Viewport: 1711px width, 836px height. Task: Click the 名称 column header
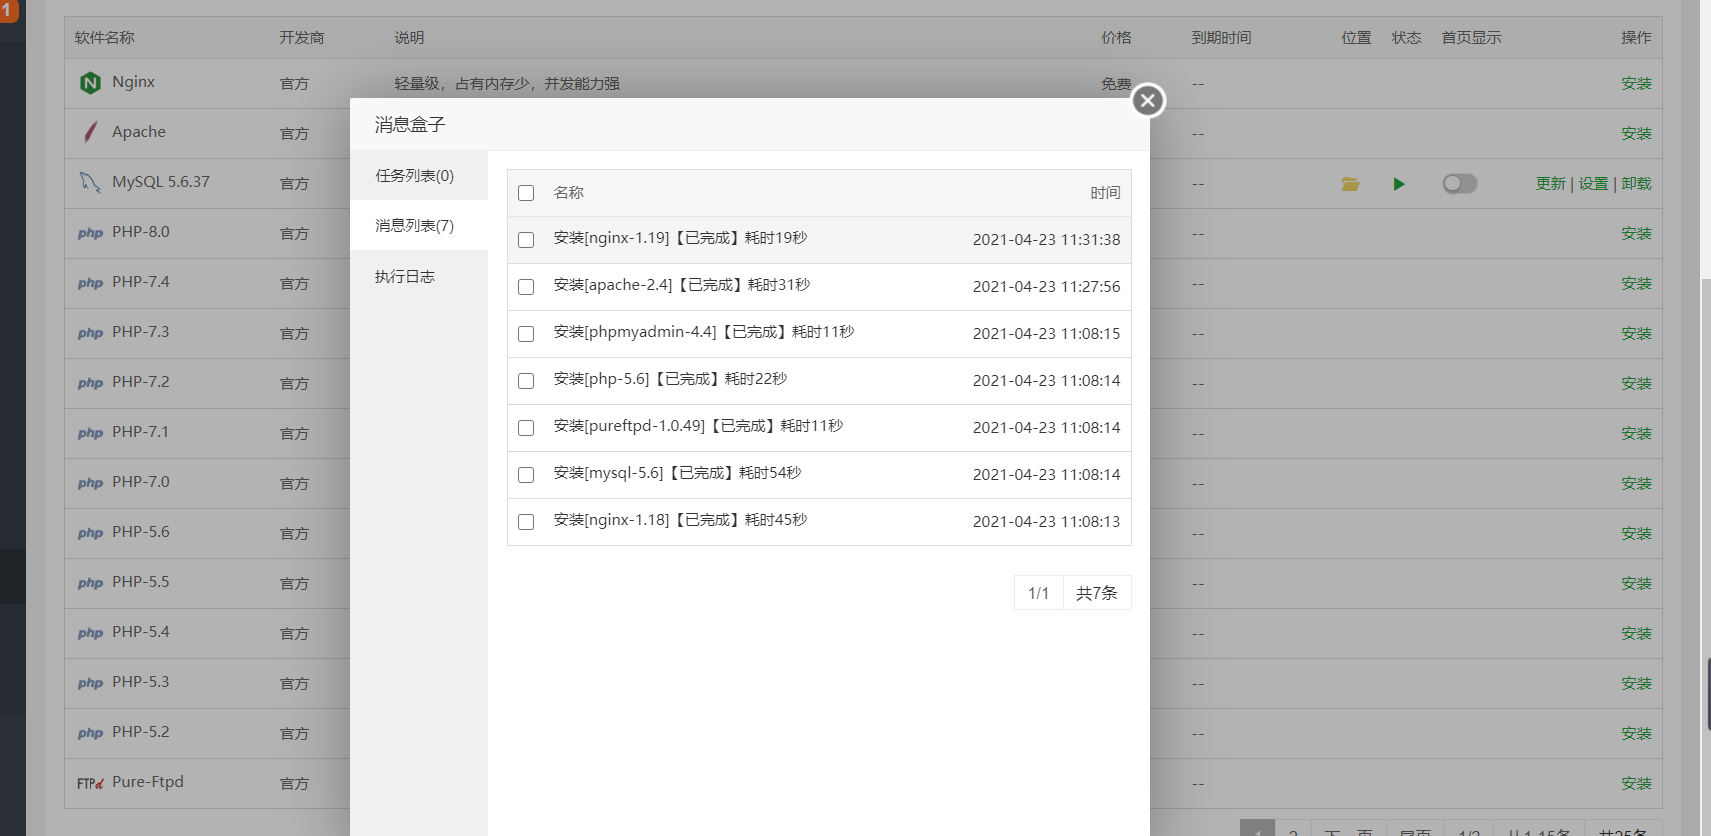pyautogui.click(x=568, y=193)
